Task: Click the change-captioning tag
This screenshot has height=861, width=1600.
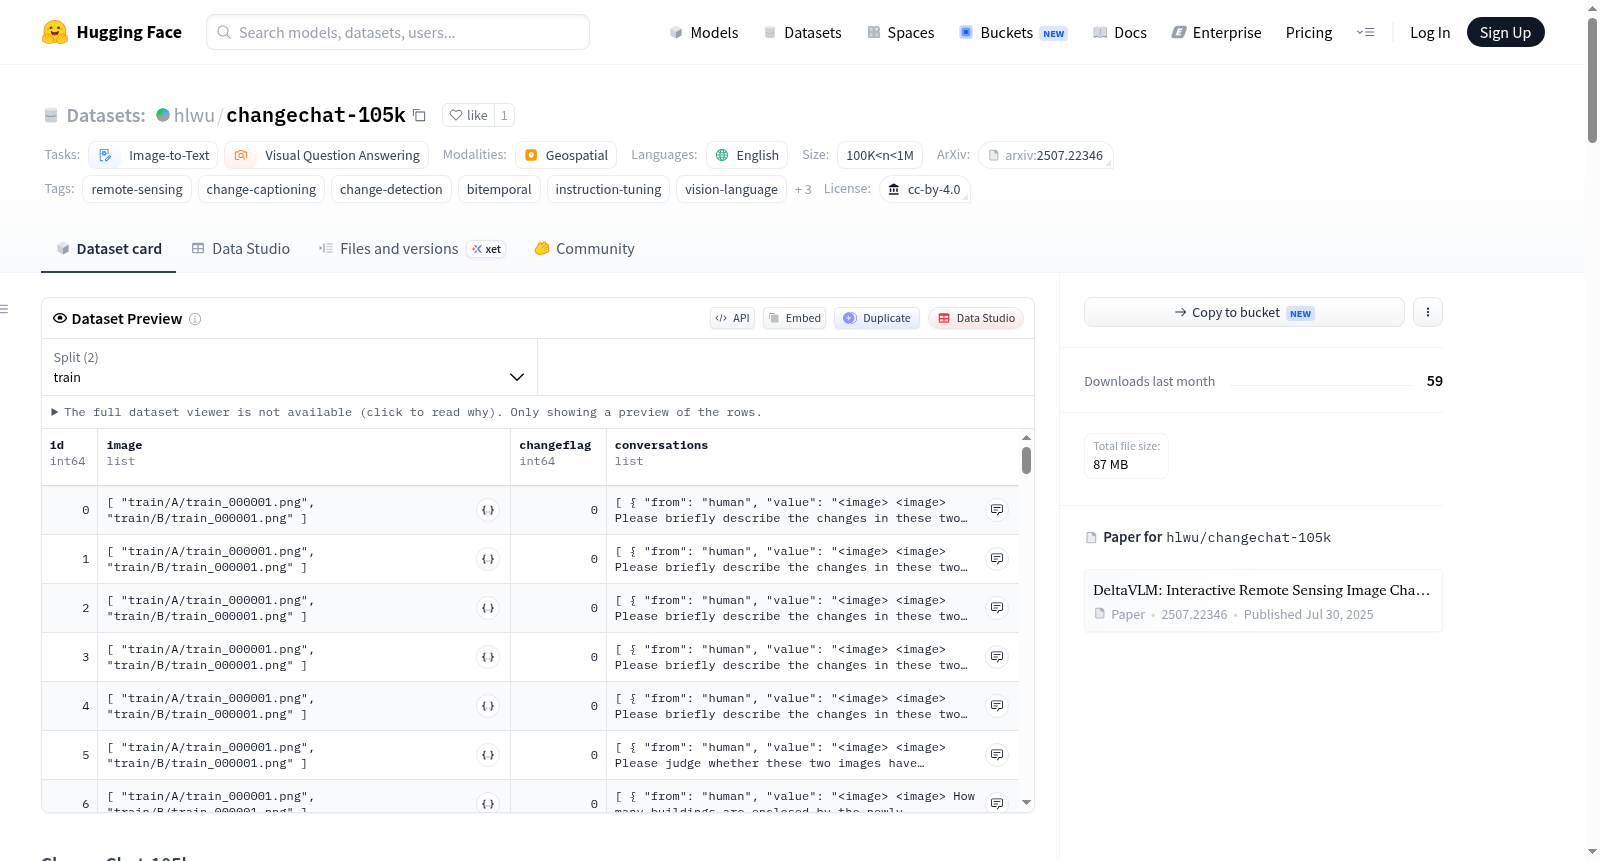Action: (261, 189)
